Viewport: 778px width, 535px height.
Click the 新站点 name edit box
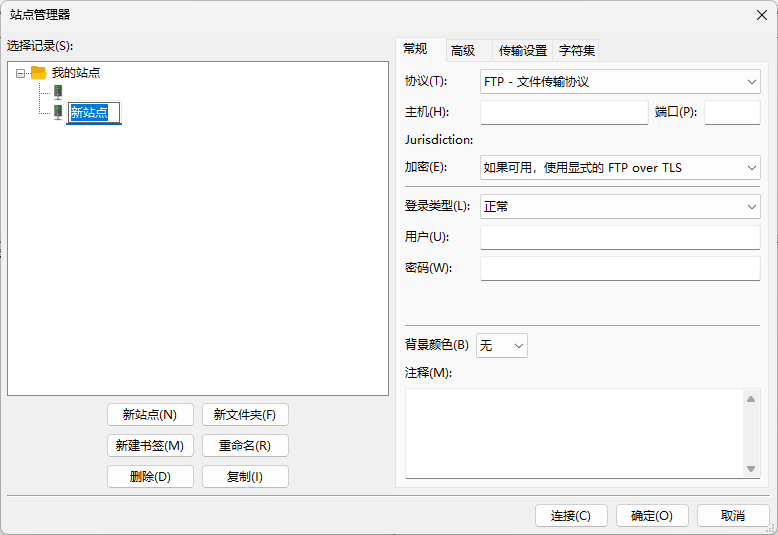94,113
